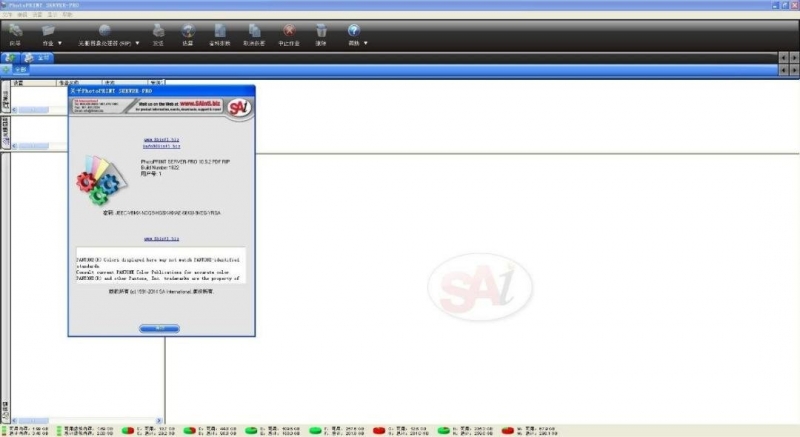Expand the 作业 toolbar dropdown arrow
The image size is (800, 437).
coord(60,43)
